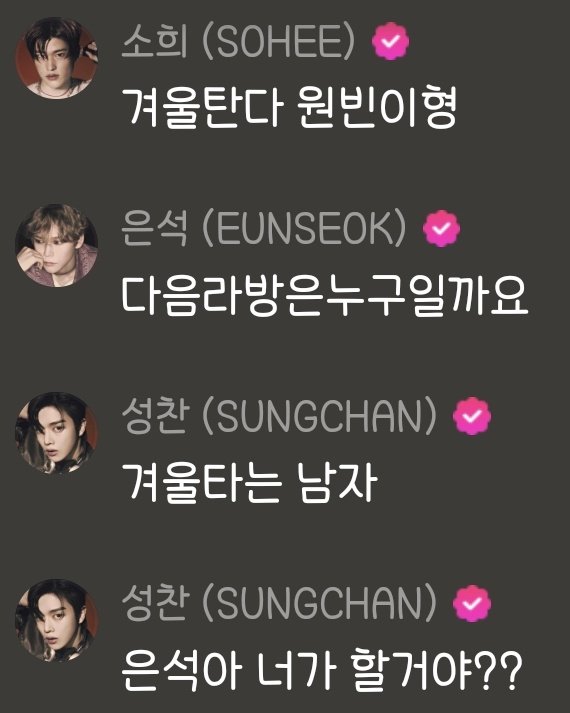
Task: Click 성찬 (SUNGCHAN) name above '은석아 너가 할거야??'
Action: point(279,603)
